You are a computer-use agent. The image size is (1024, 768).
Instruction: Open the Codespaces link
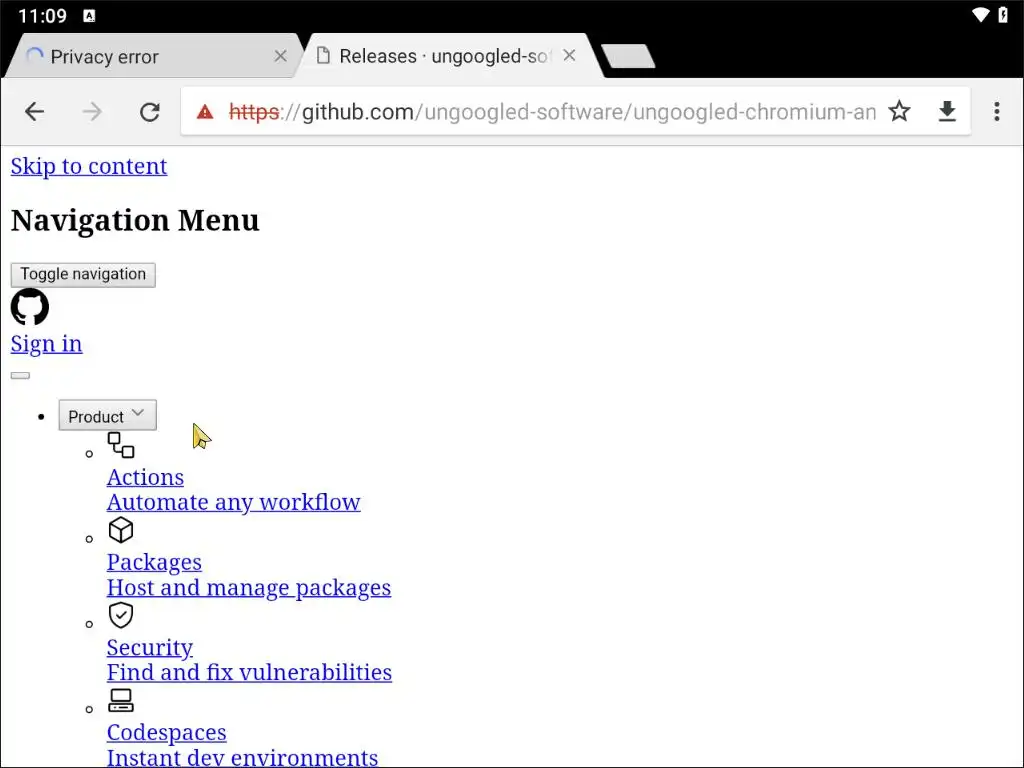pos(167,733)
